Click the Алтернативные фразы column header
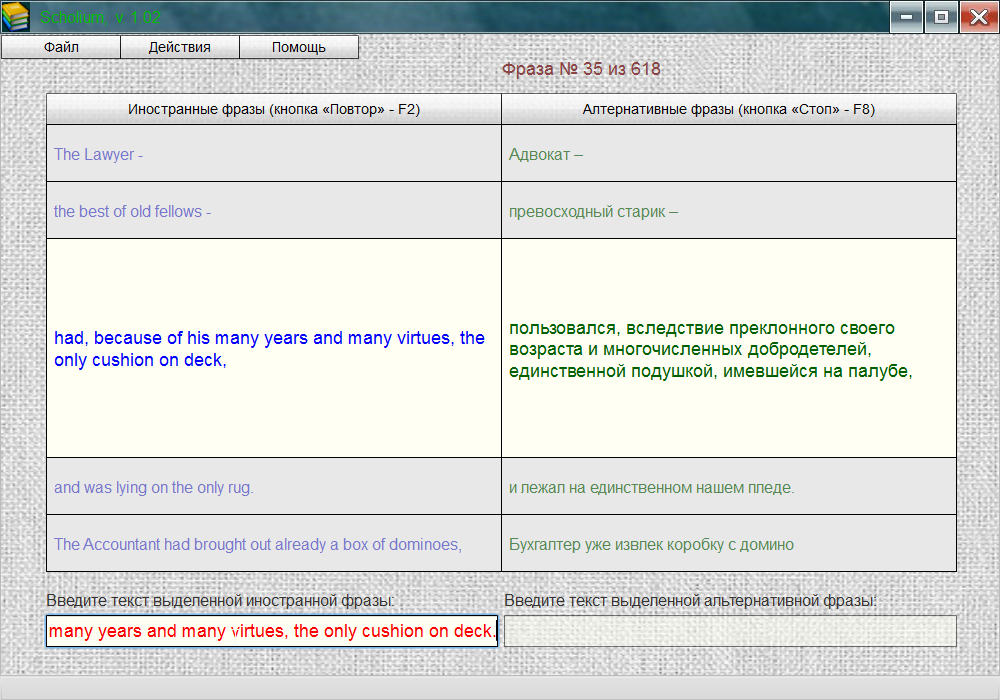The width and height of the screenshot is (1000, 700). [728, 109]
